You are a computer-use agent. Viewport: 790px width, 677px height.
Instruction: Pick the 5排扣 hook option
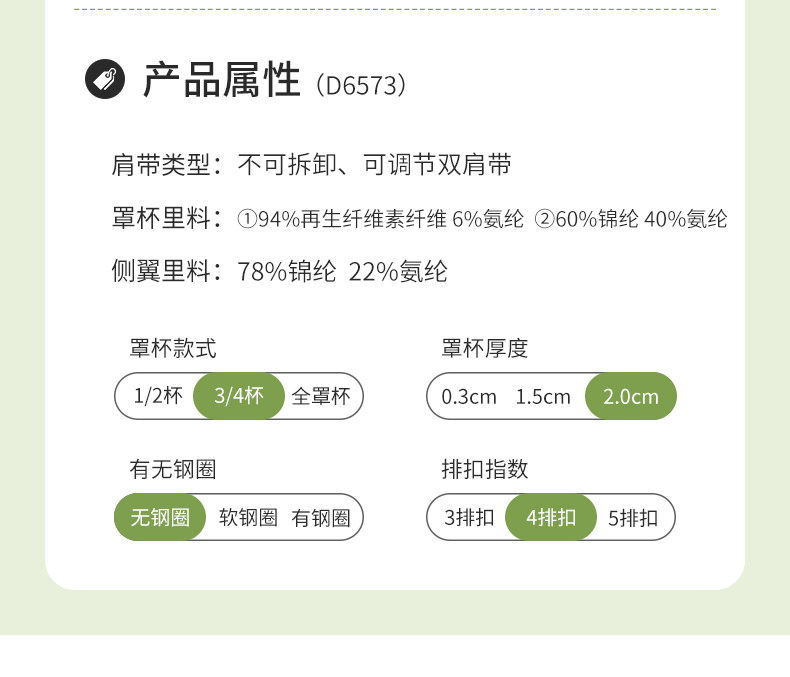(x=633, y=518)
